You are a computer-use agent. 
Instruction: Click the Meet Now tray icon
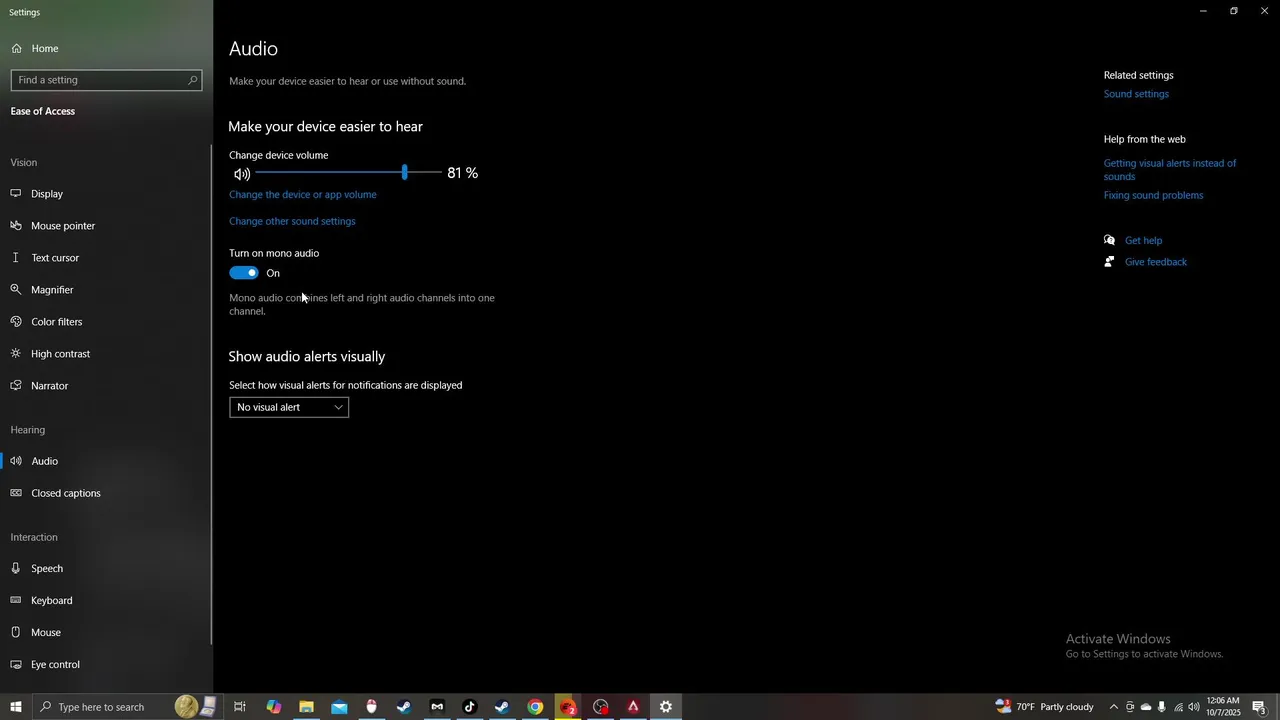click(x=1130, y=707)
